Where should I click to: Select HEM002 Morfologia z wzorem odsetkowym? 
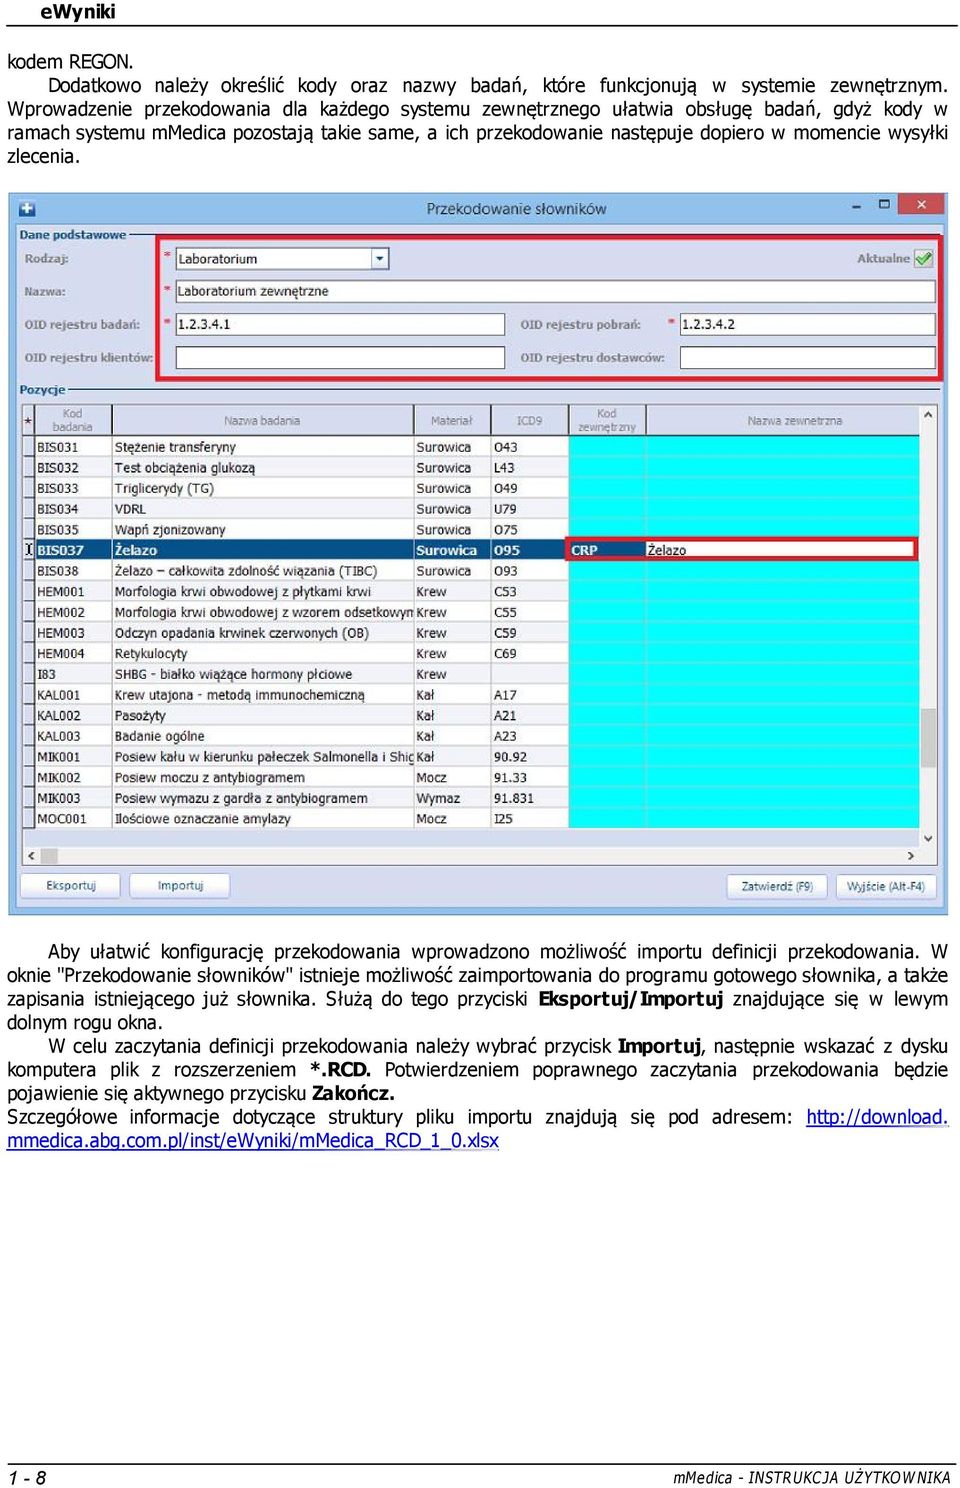coord(471,612)
